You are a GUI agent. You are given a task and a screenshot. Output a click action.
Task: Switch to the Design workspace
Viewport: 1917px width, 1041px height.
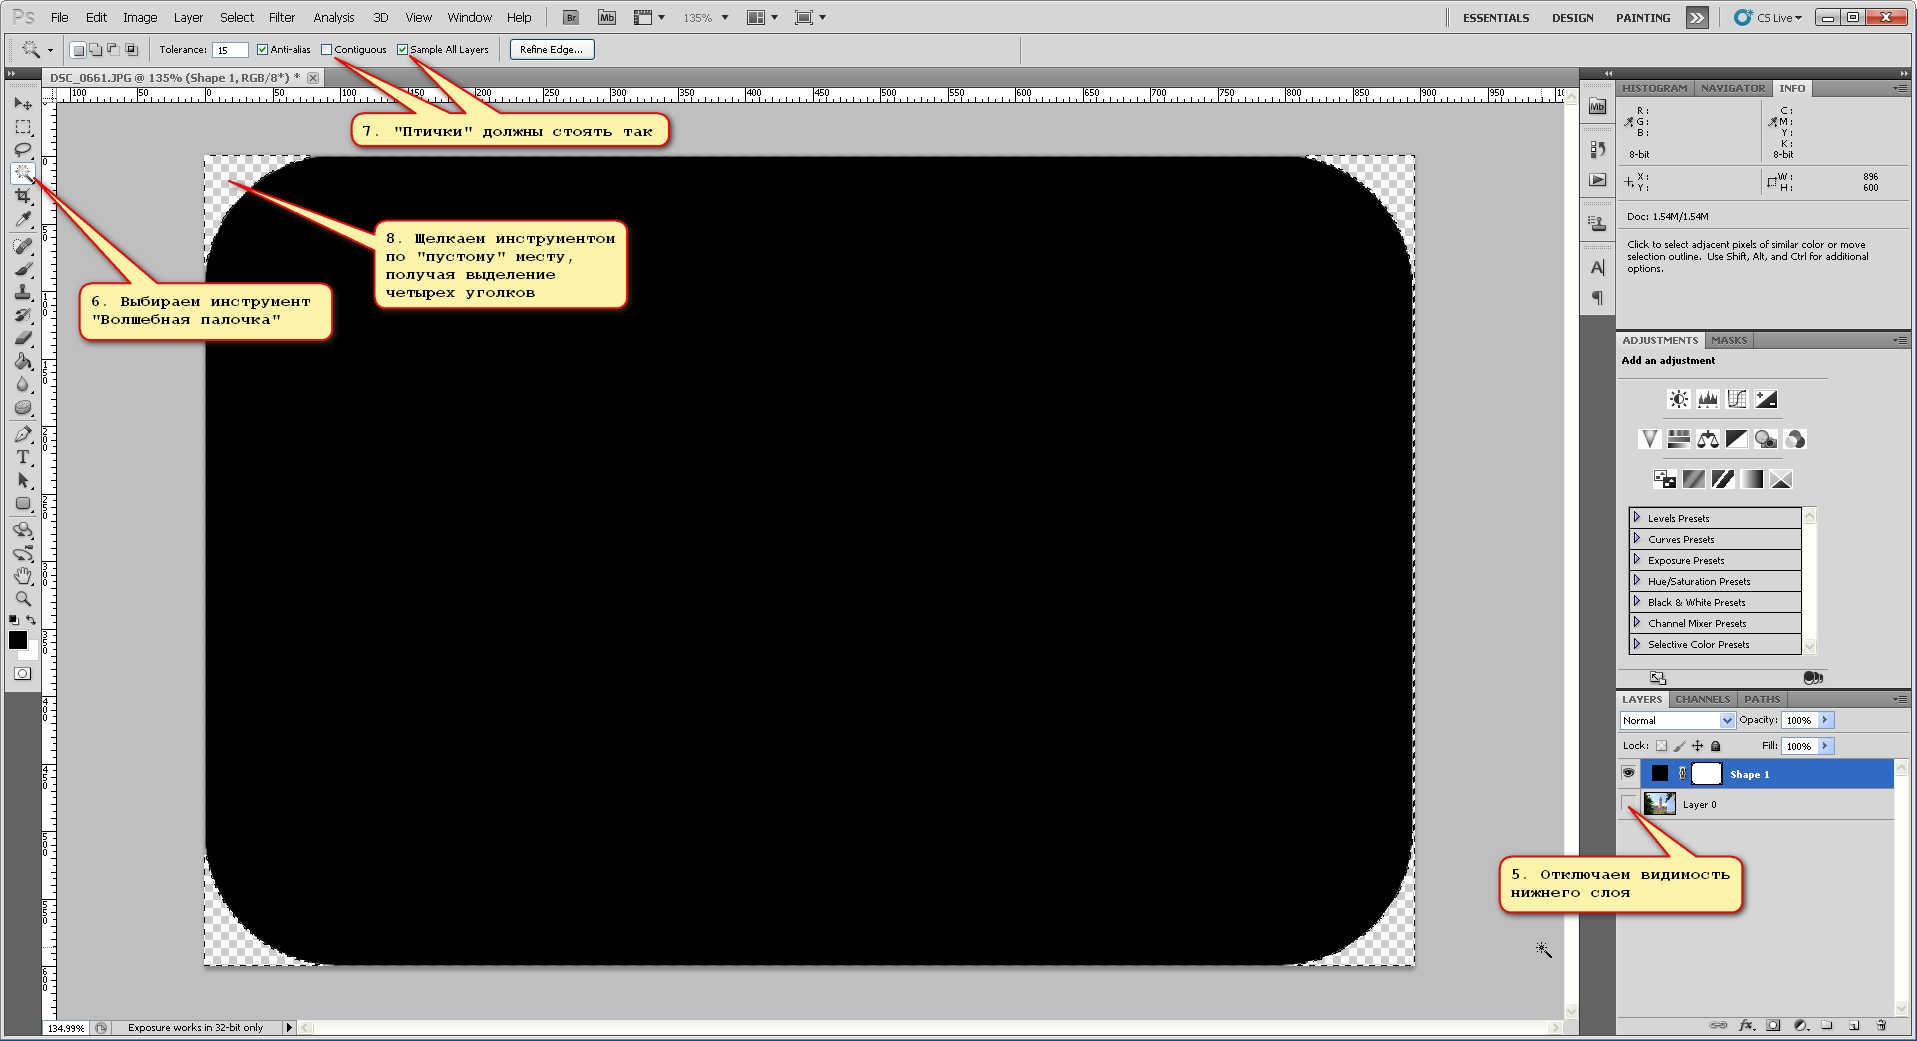pos(1572,17)
